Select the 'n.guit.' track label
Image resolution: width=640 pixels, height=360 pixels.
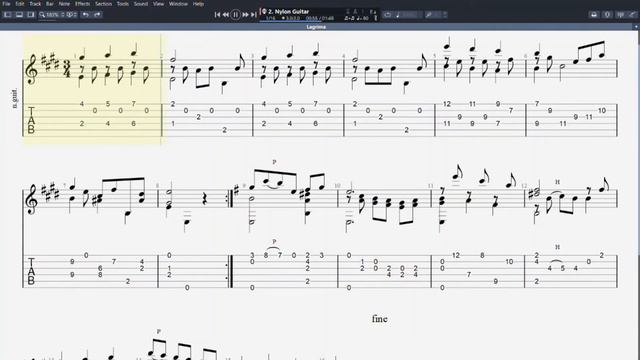[15, 98]
